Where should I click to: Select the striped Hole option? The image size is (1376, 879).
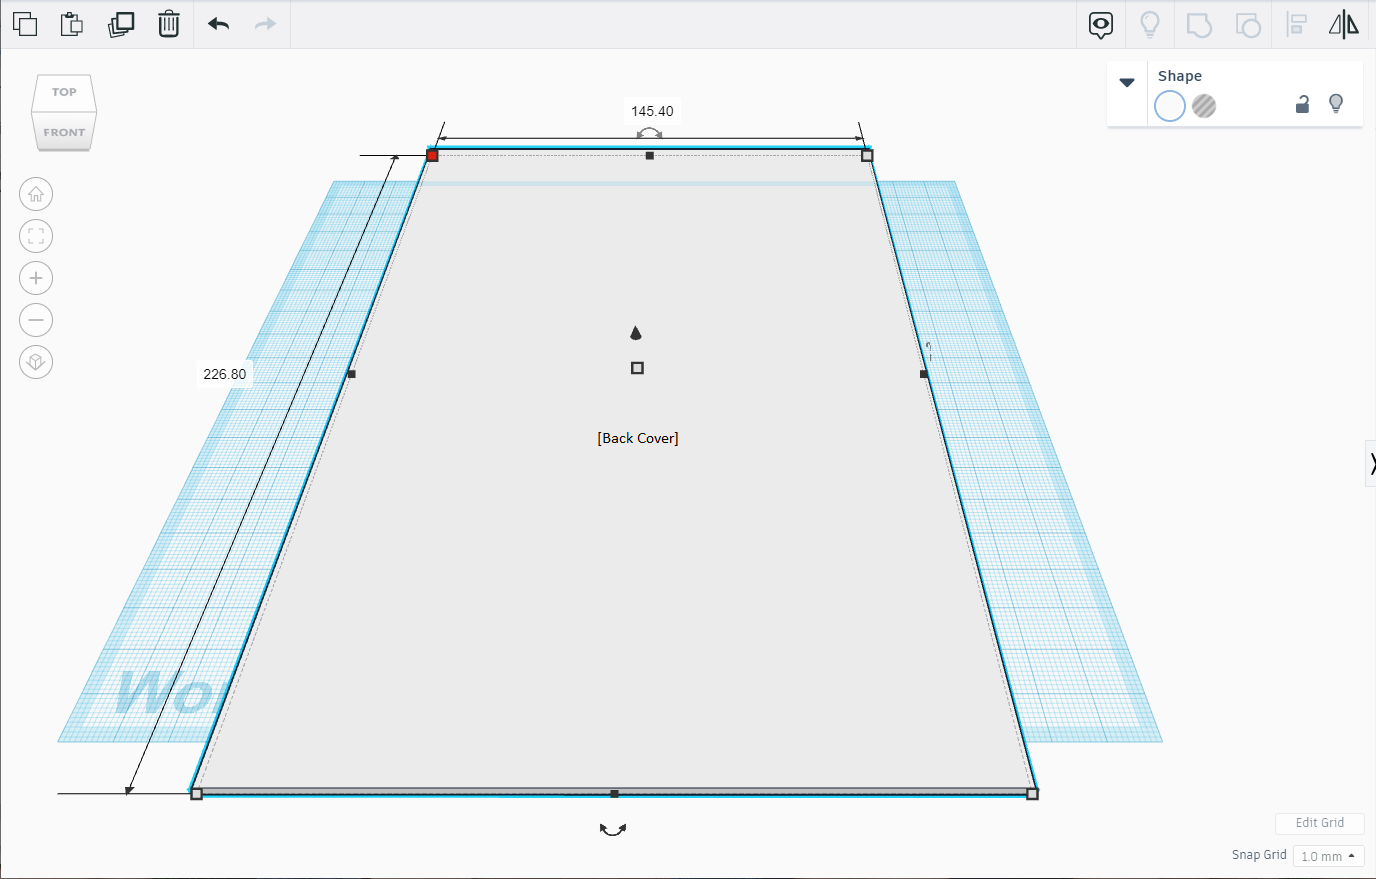pos(1204,106)
